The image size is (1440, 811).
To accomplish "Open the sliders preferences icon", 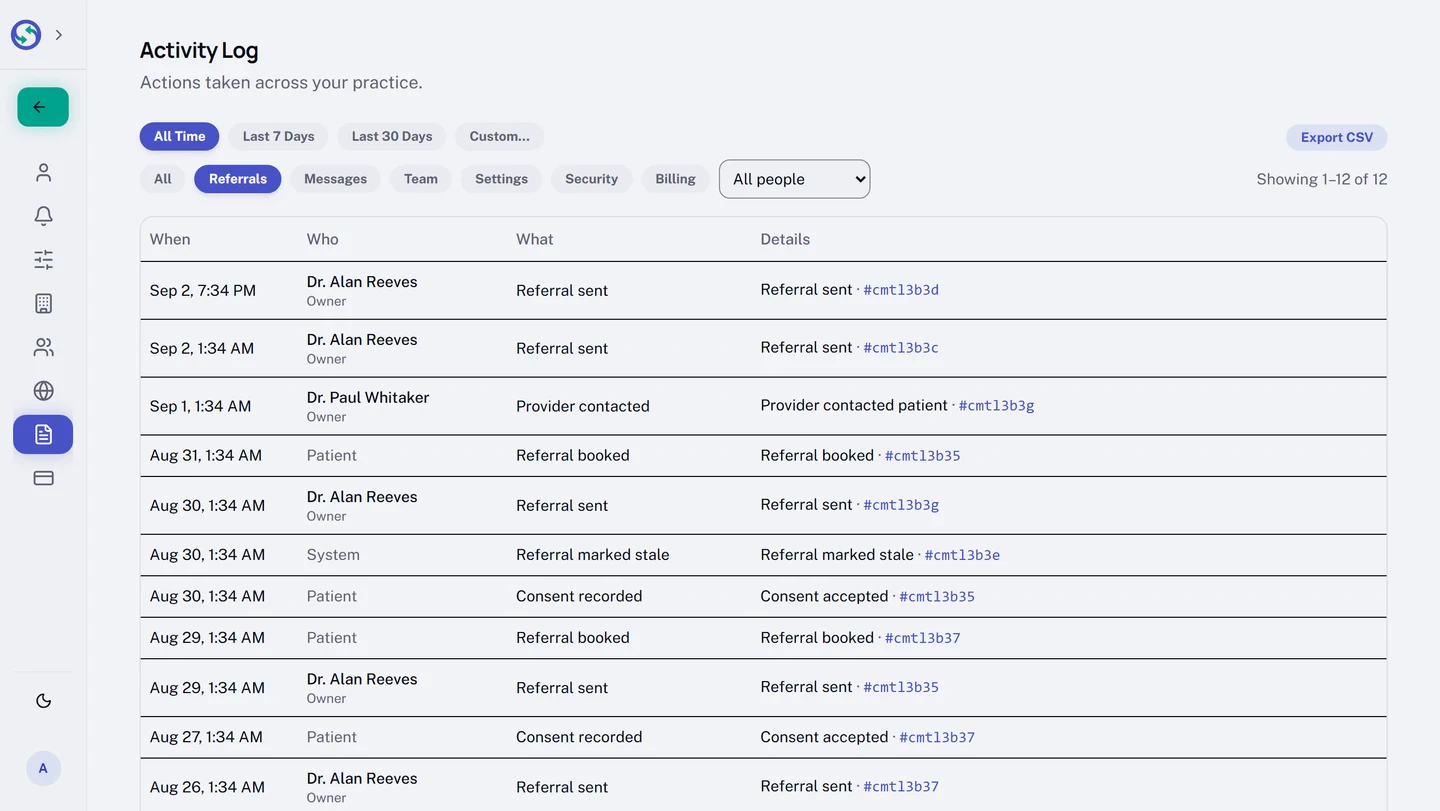I will coord(43,260).
